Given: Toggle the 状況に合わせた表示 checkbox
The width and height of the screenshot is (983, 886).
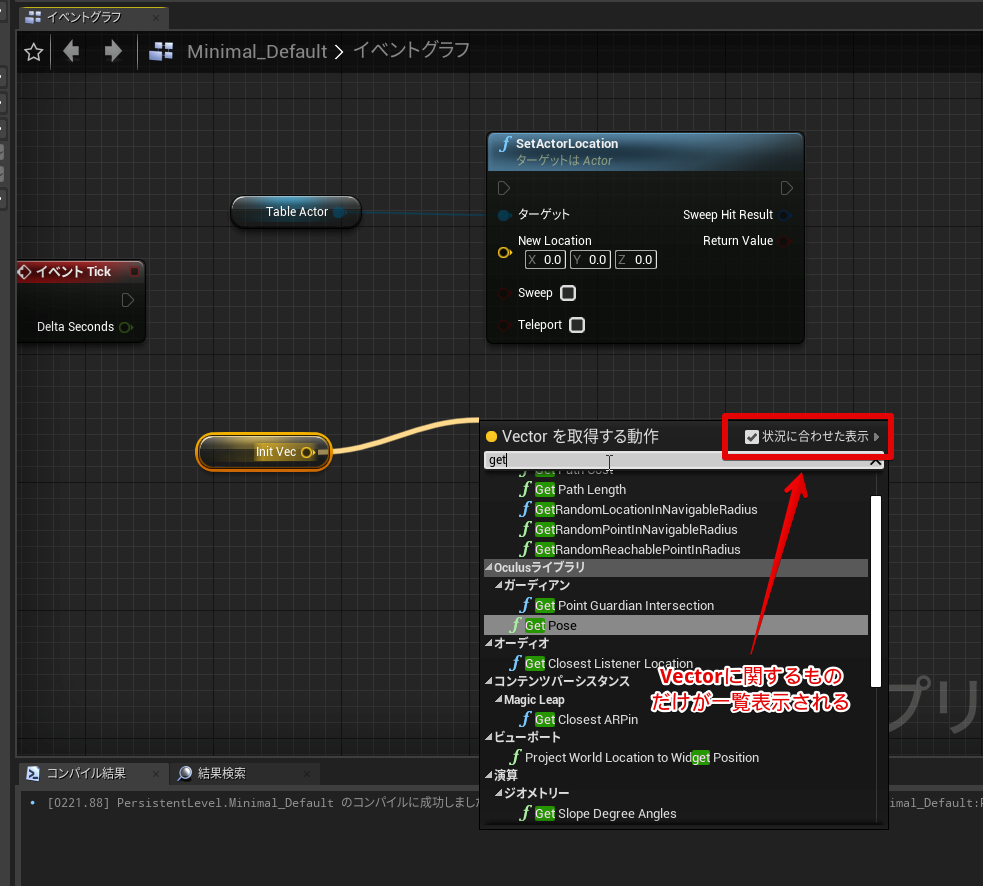Looking at the screenshot, I should click(752, 436).
